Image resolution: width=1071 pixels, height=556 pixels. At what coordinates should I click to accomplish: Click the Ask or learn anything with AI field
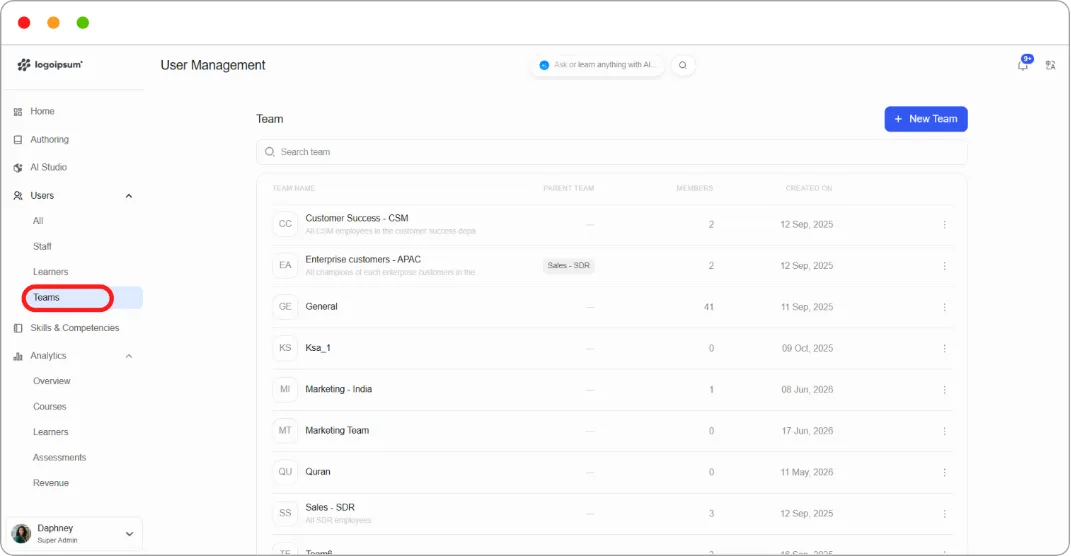coord(598,65)
